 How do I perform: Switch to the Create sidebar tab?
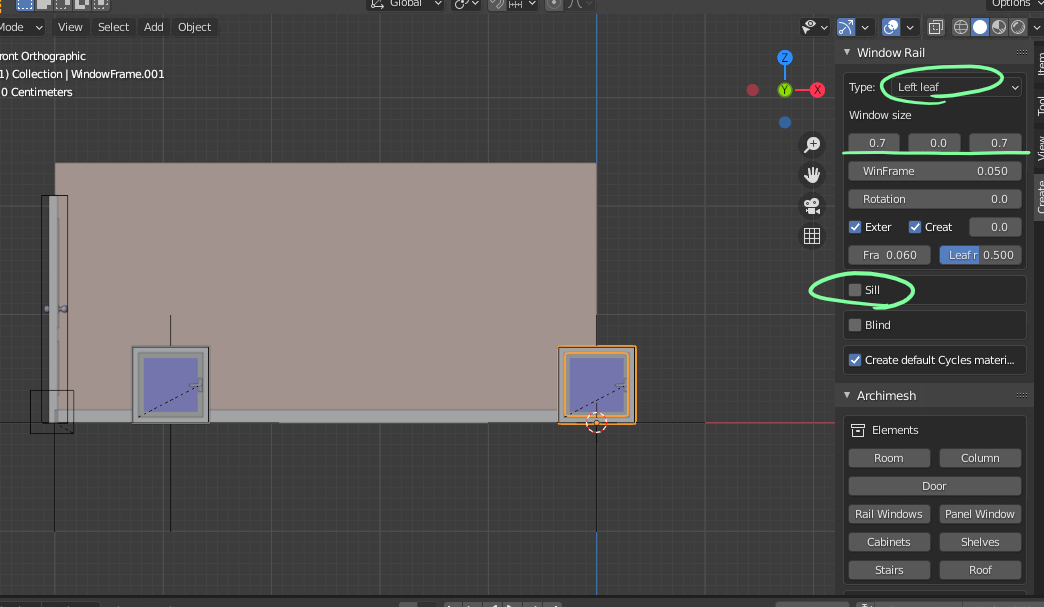1040,196
